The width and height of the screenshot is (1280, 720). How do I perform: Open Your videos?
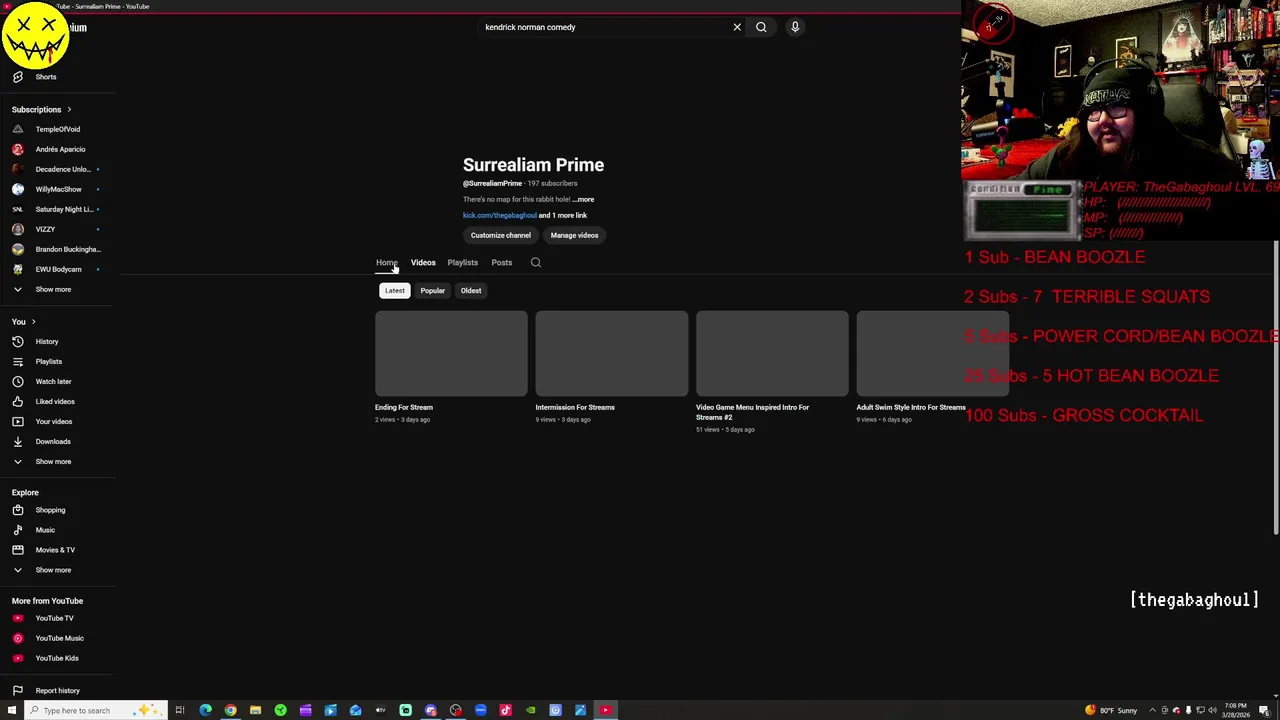tap(54, 421)
